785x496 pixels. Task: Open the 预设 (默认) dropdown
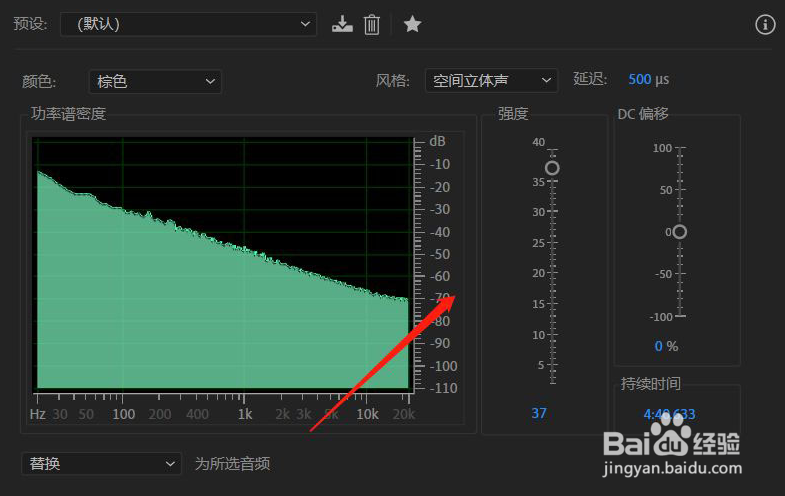click(188, 24)
